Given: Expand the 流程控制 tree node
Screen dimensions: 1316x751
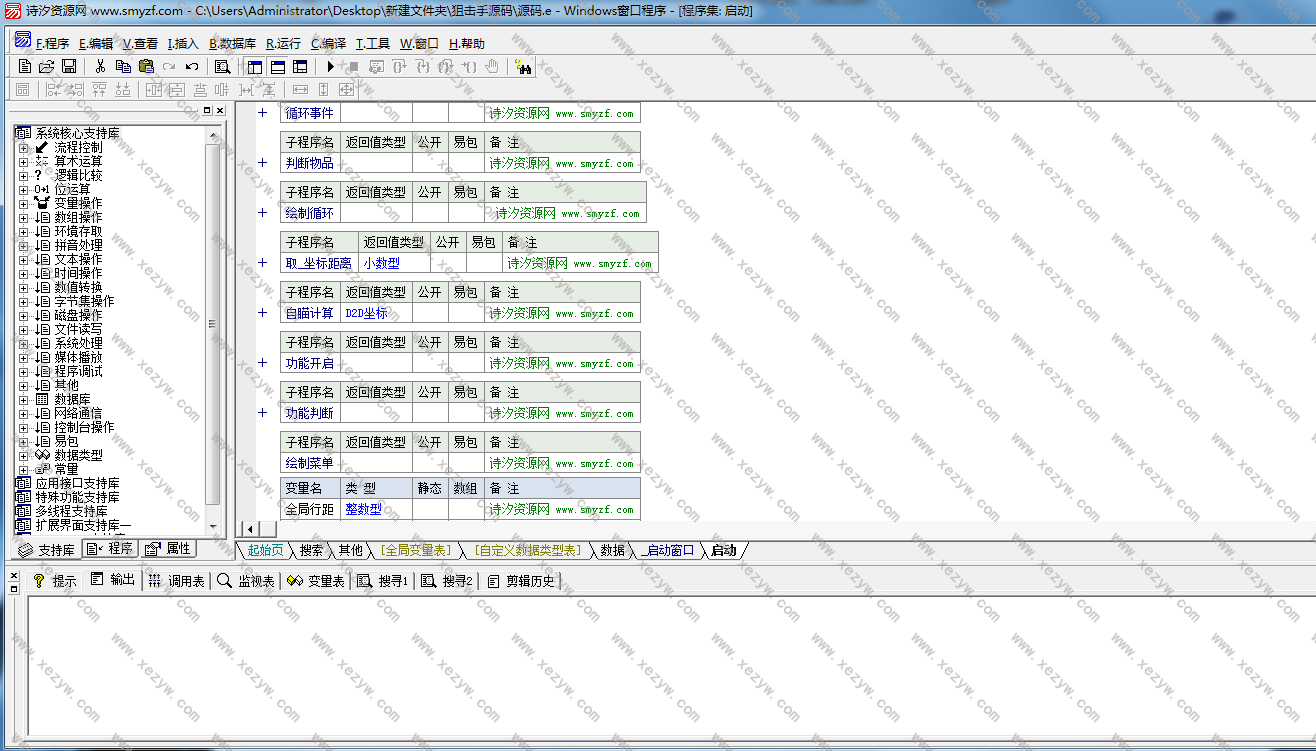Looking at the screenshot, I should point(24,148).
